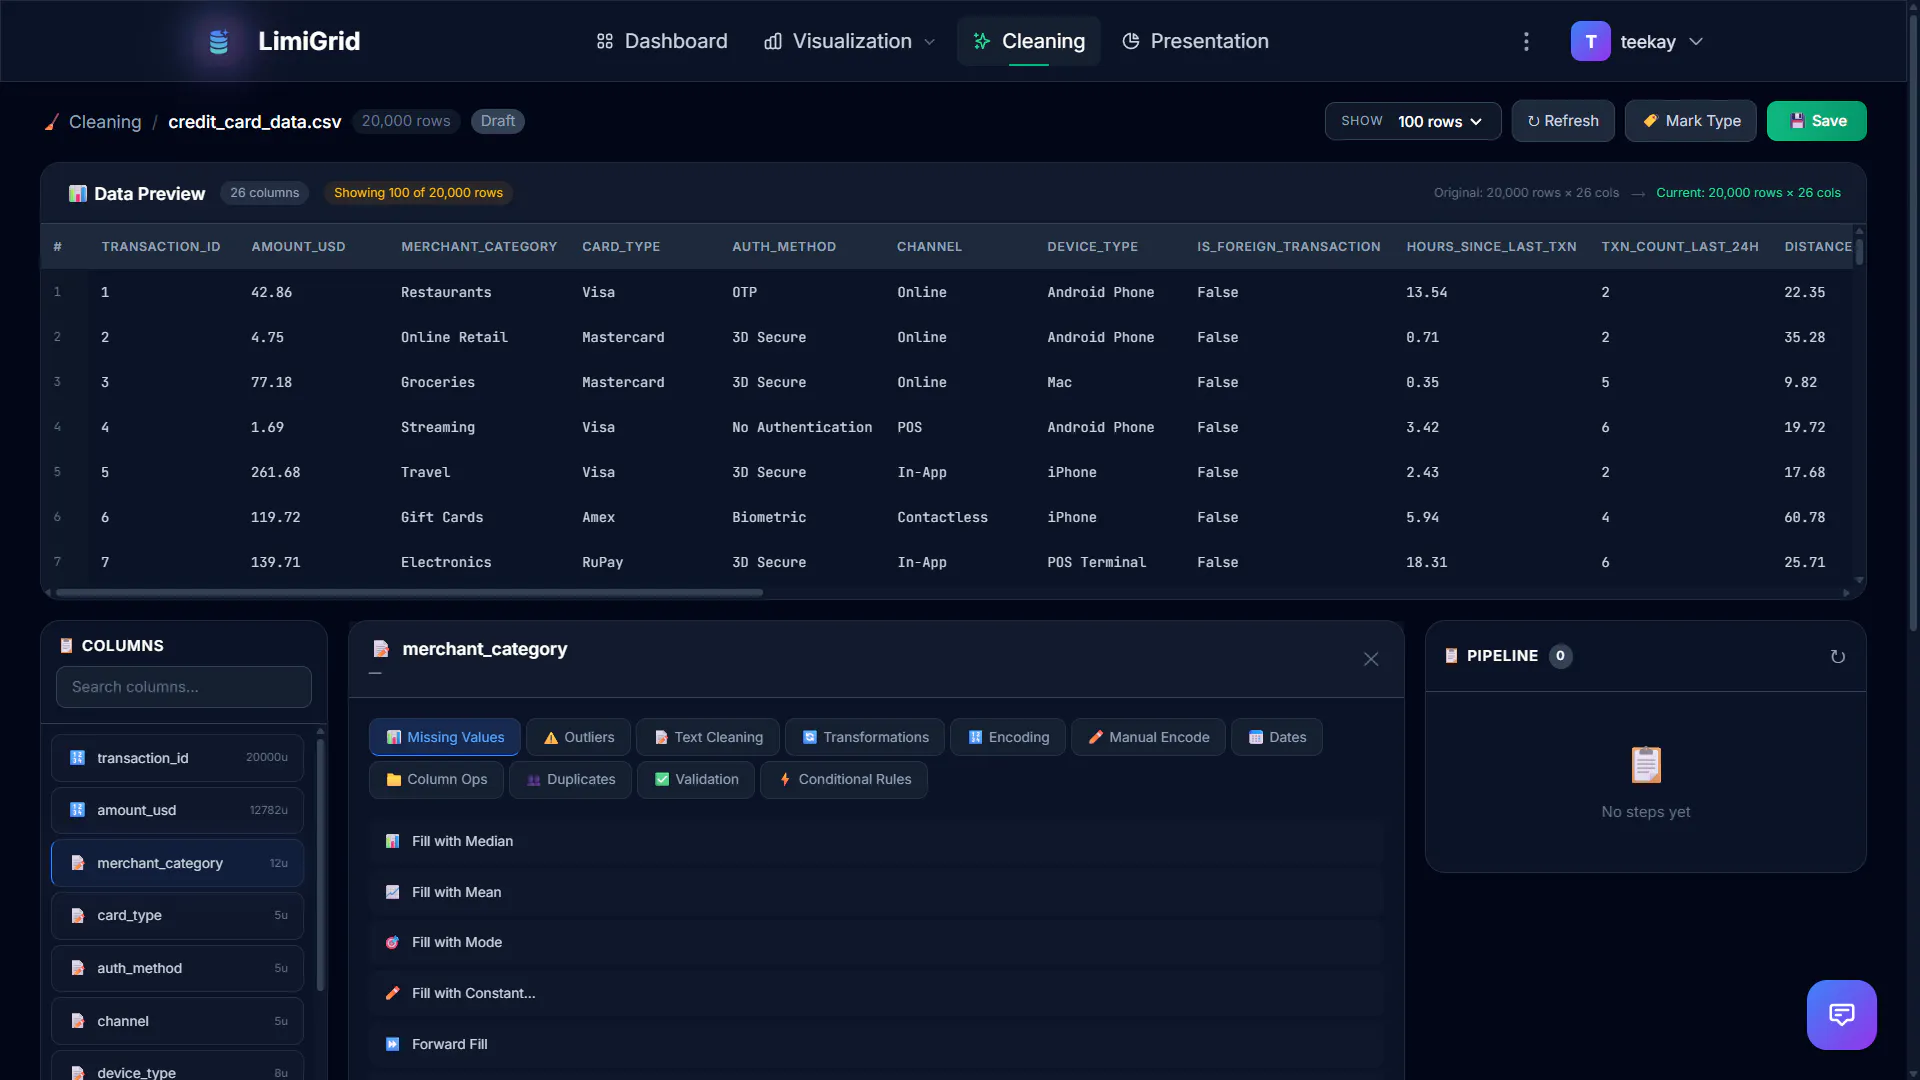This screenshot has width=1920, height=1080.
Task: Reset the pipeline with the refresh icon
Action: (x=1837, y=656)
